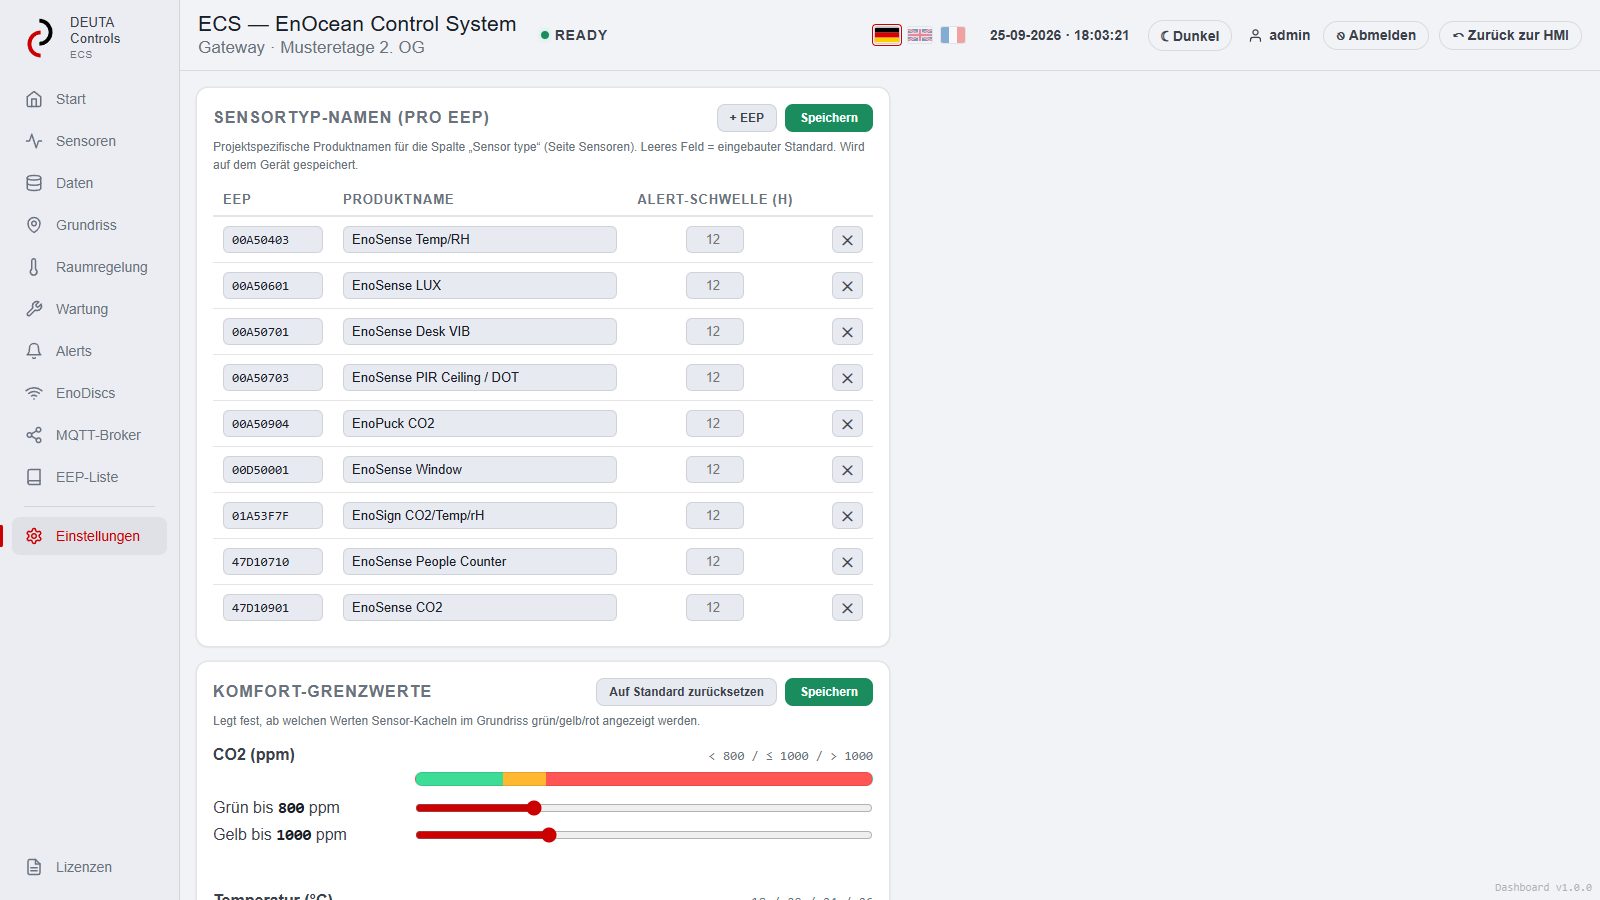Switch to English language flag

920,35
